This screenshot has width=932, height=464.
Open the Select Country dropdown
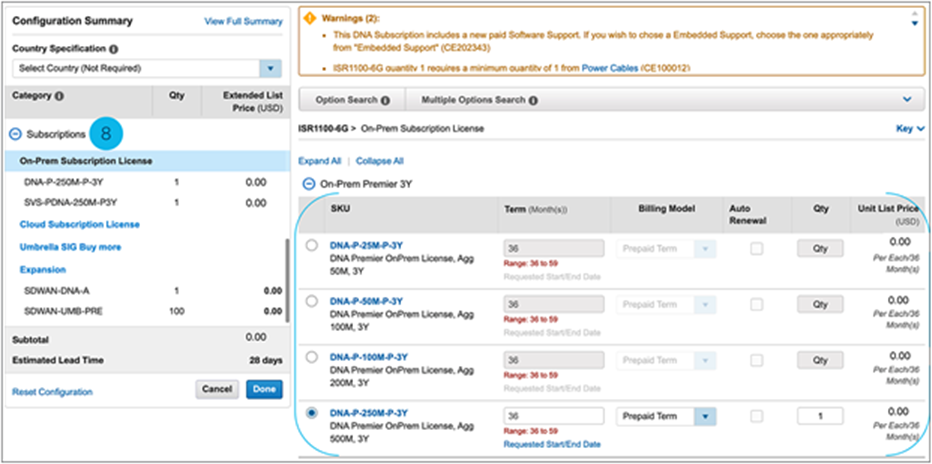coord(270,68)
